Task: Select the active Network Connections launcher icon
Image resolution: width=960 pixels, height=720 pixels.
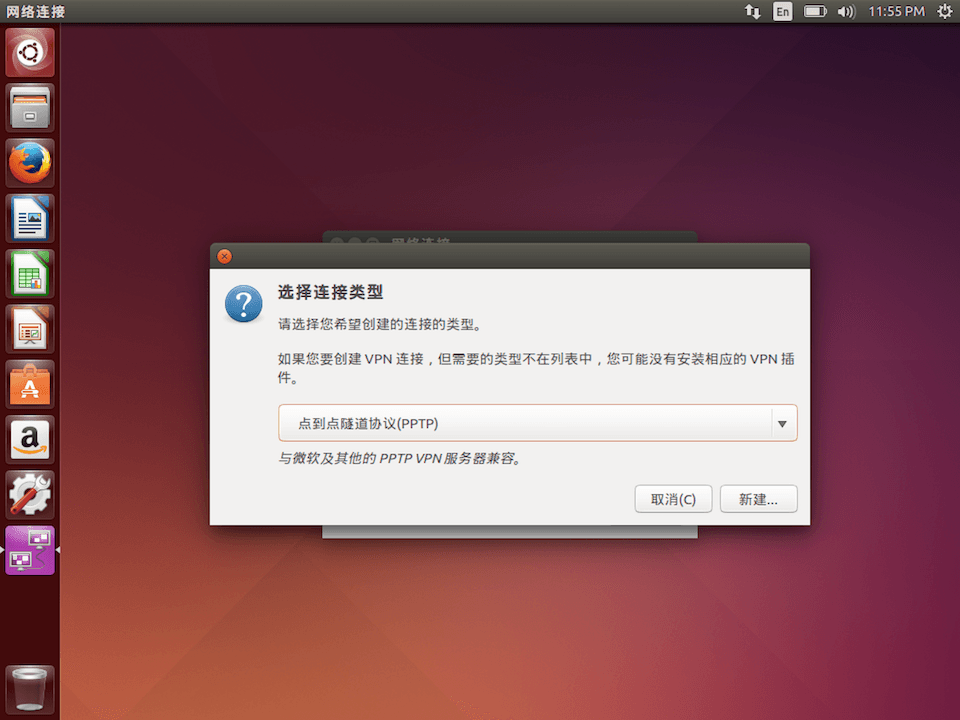Action: [x=29, y=549]
